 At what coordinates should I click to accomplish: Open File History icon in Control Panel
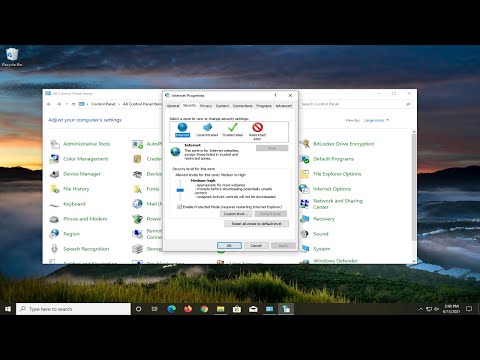pyautogui.click(x=55, y=189)
